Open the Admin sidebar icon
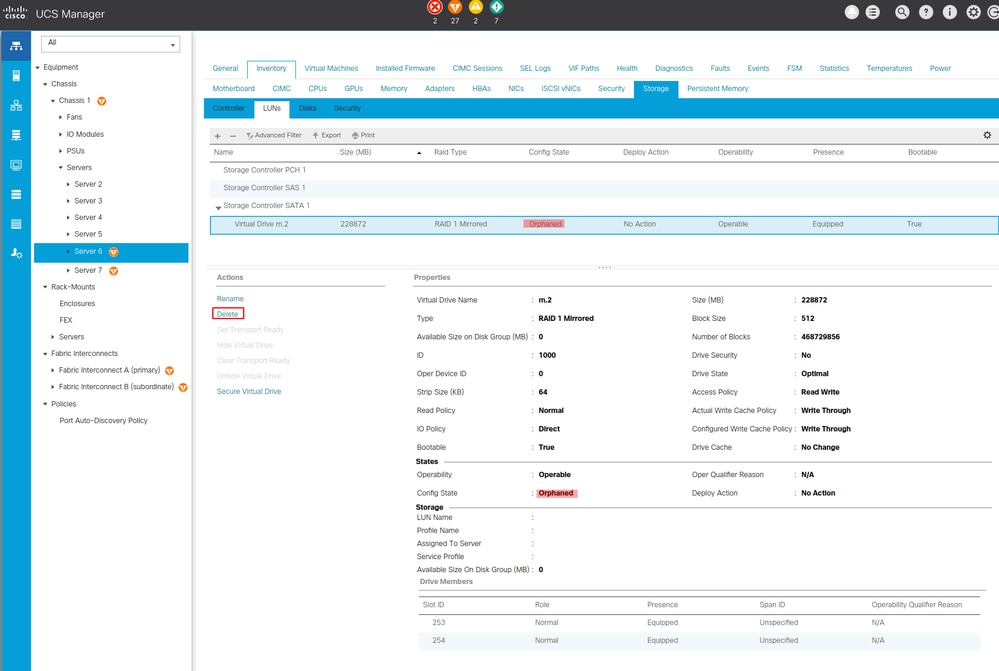 (x=16, y=254)
